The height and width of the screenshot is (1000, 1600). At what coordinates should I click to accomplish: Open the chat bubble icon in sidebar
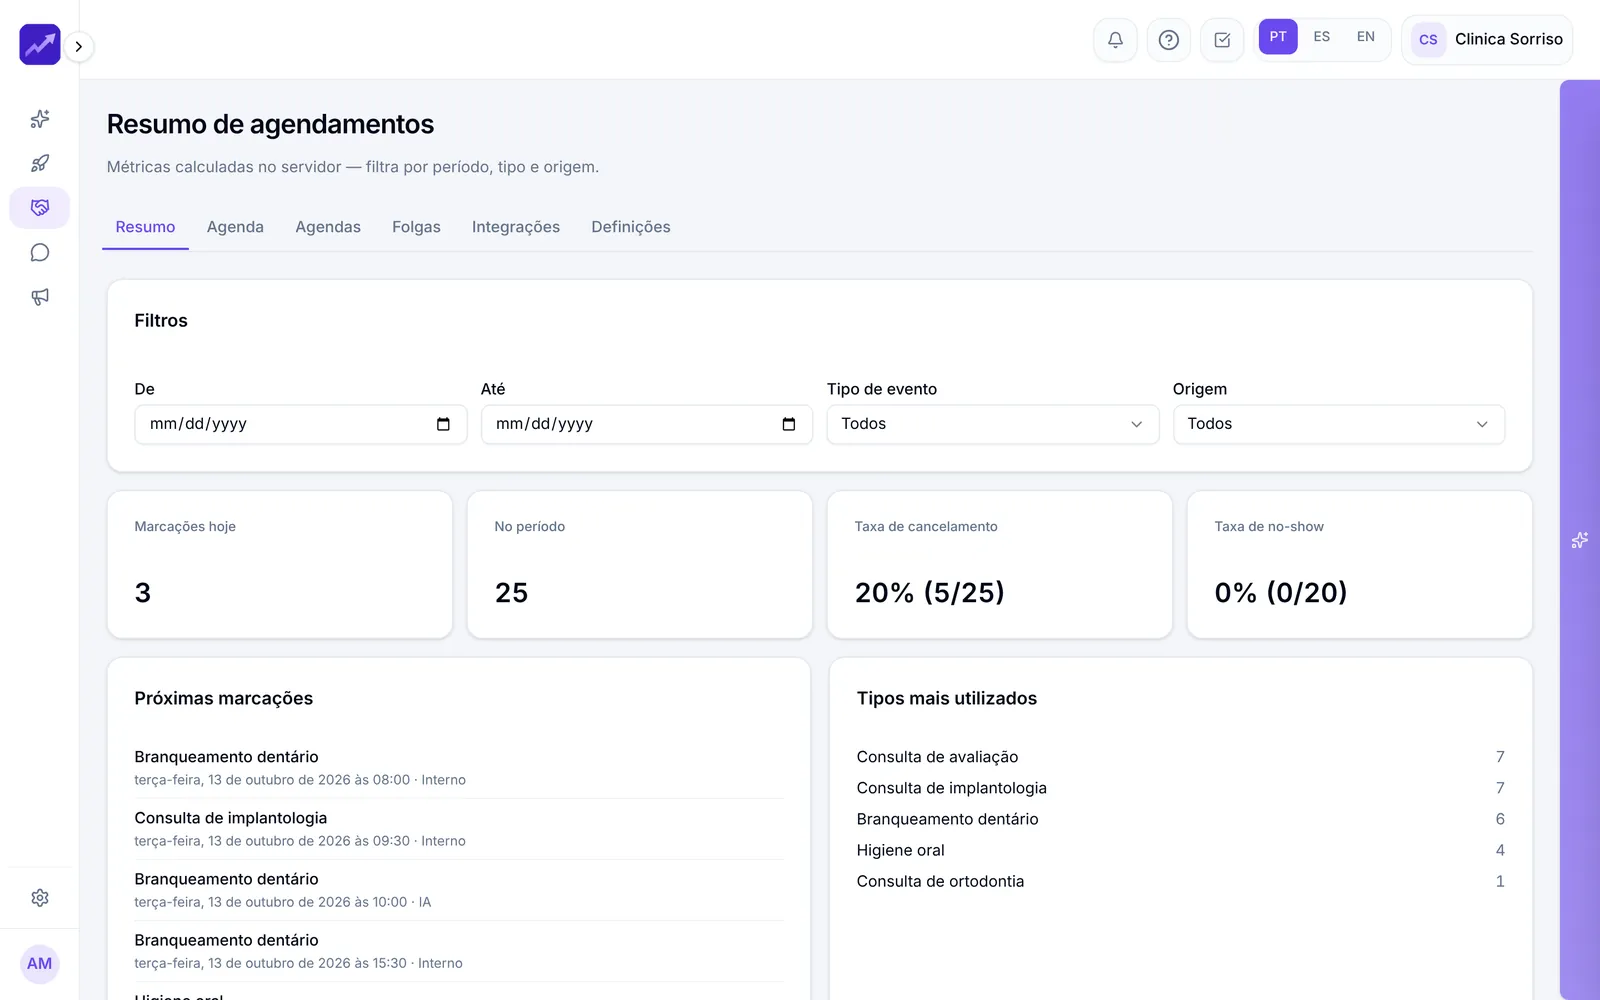pyautogui.click(x=40, y=253)
